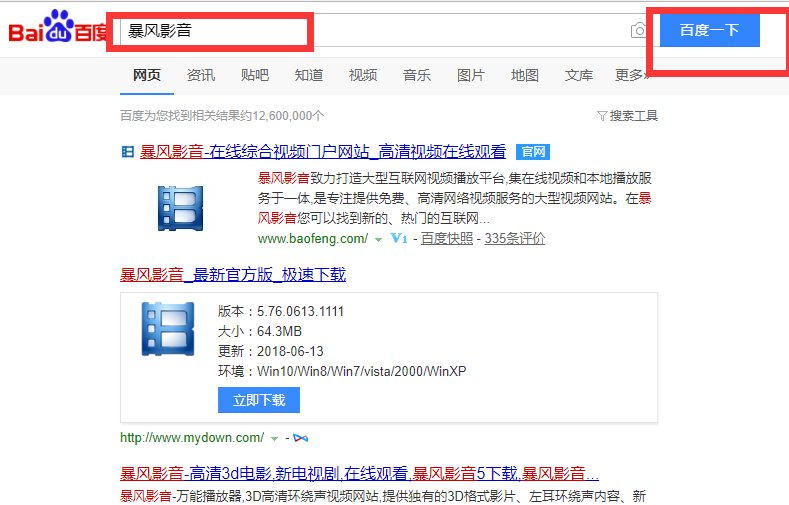Open the 335条评价 reviews link
Image resolution: width=789 pixels, height=505 pixels.
515,239
